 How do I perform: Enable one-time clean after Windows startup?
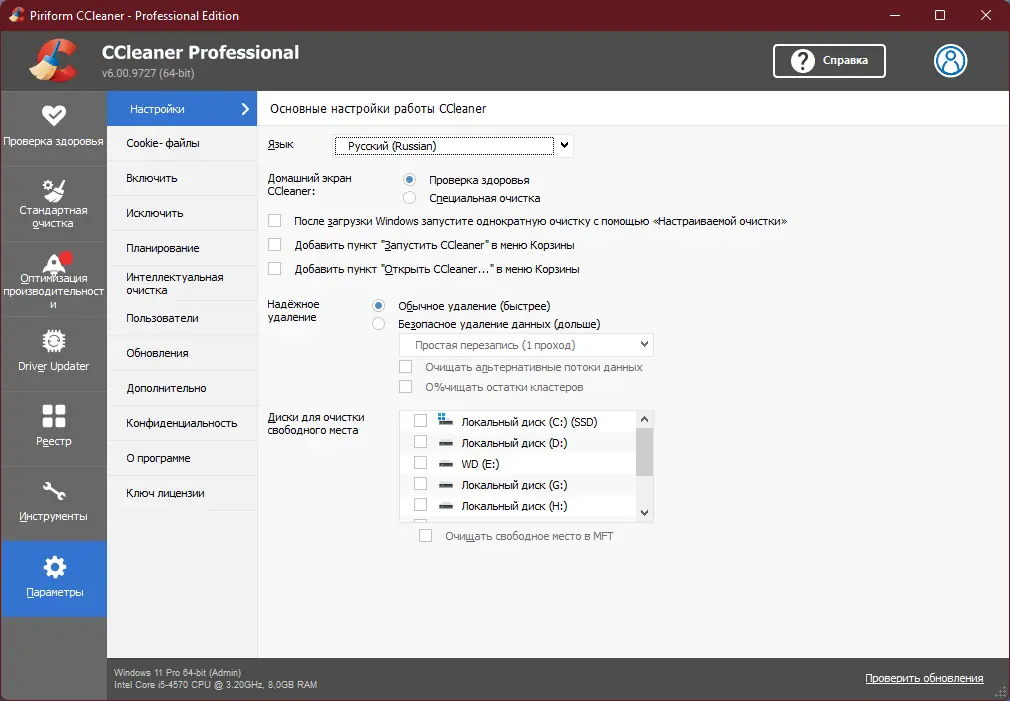click(x=274, y=221)
